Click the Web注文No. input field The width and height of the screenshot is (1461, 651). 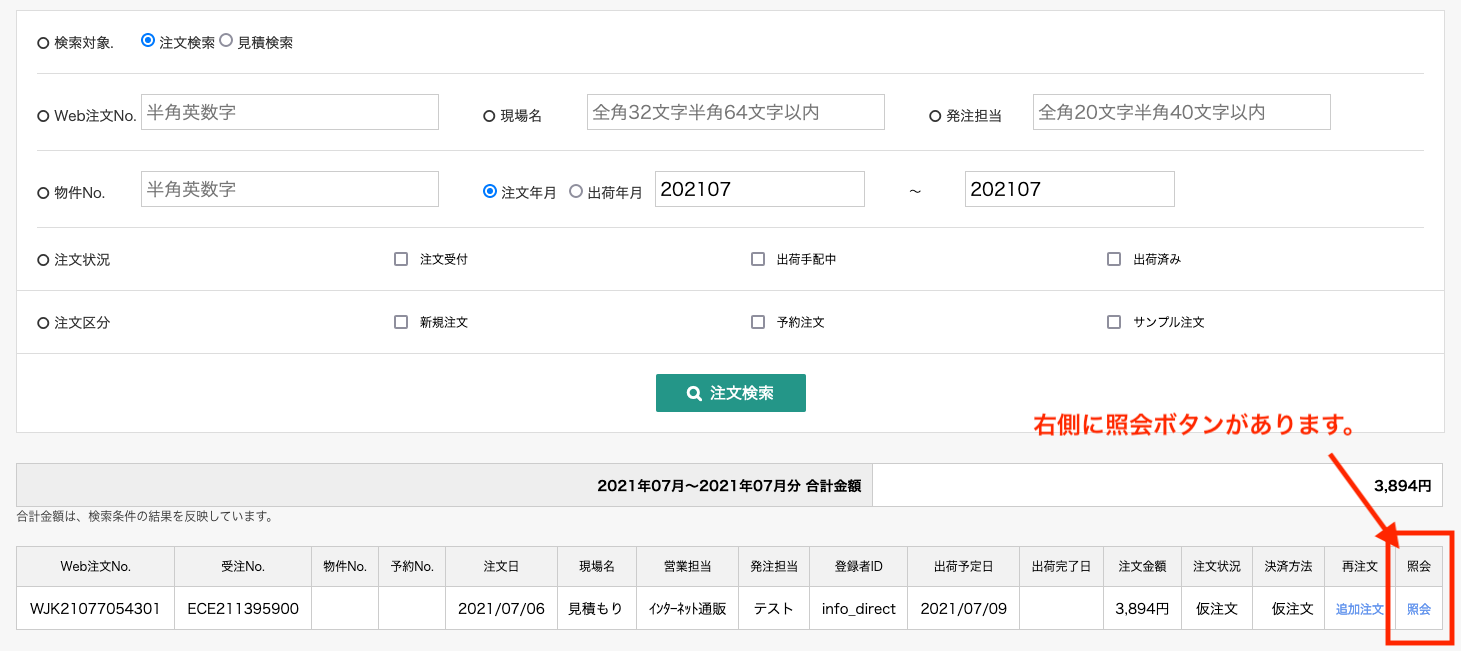tap(290, 112)
